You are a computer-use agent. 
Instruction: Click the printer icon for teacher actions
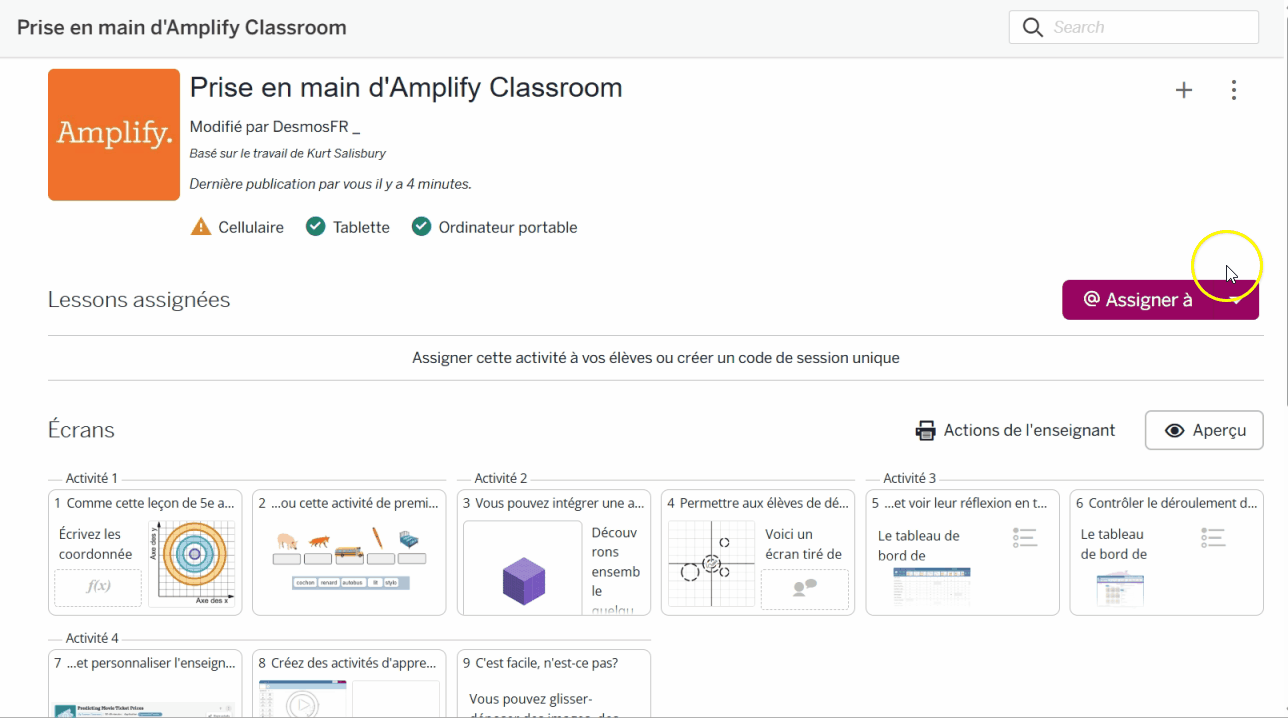pos(926,431)
